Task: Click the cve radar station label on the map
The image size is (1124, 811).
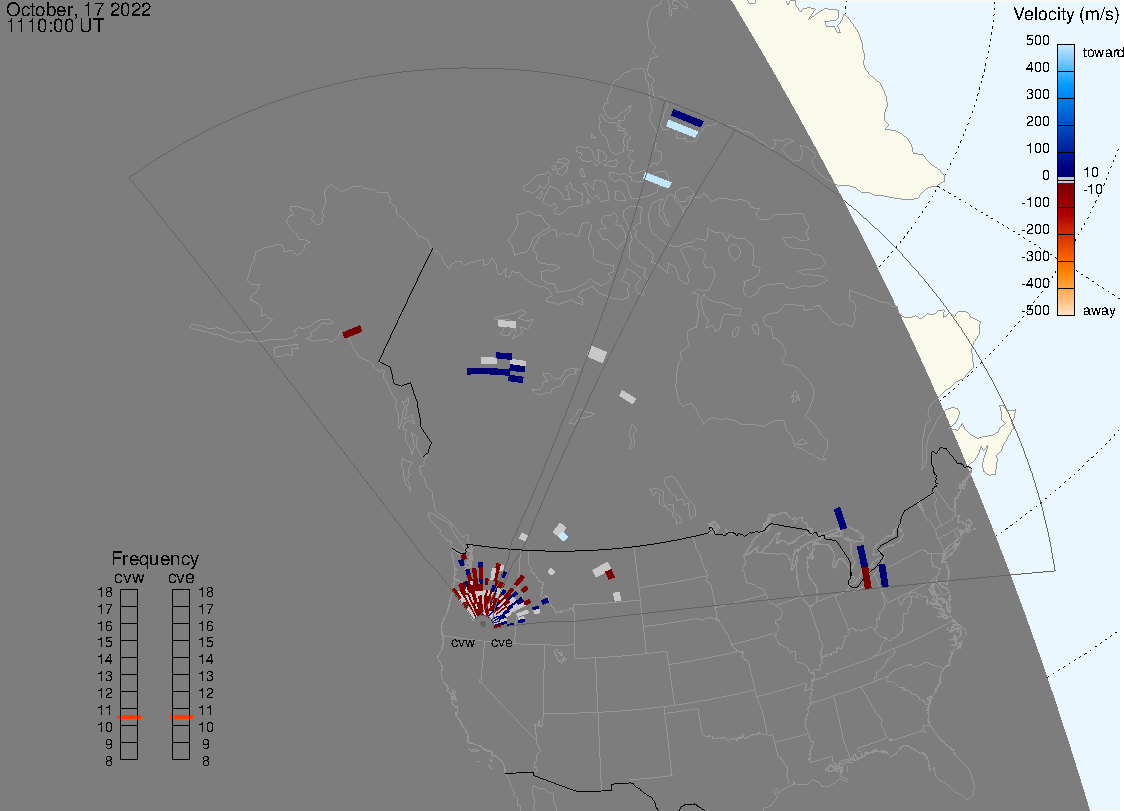Action: click(x=501, y=642)
